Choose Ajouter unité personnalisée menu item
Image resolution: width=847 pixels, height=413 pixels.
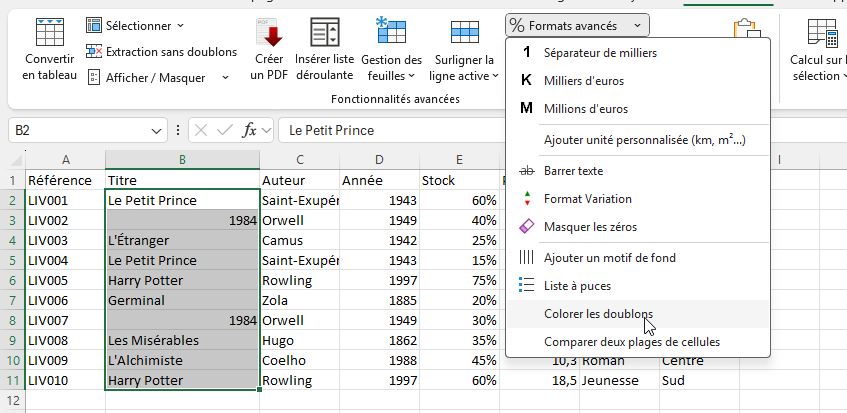[638, 140]
